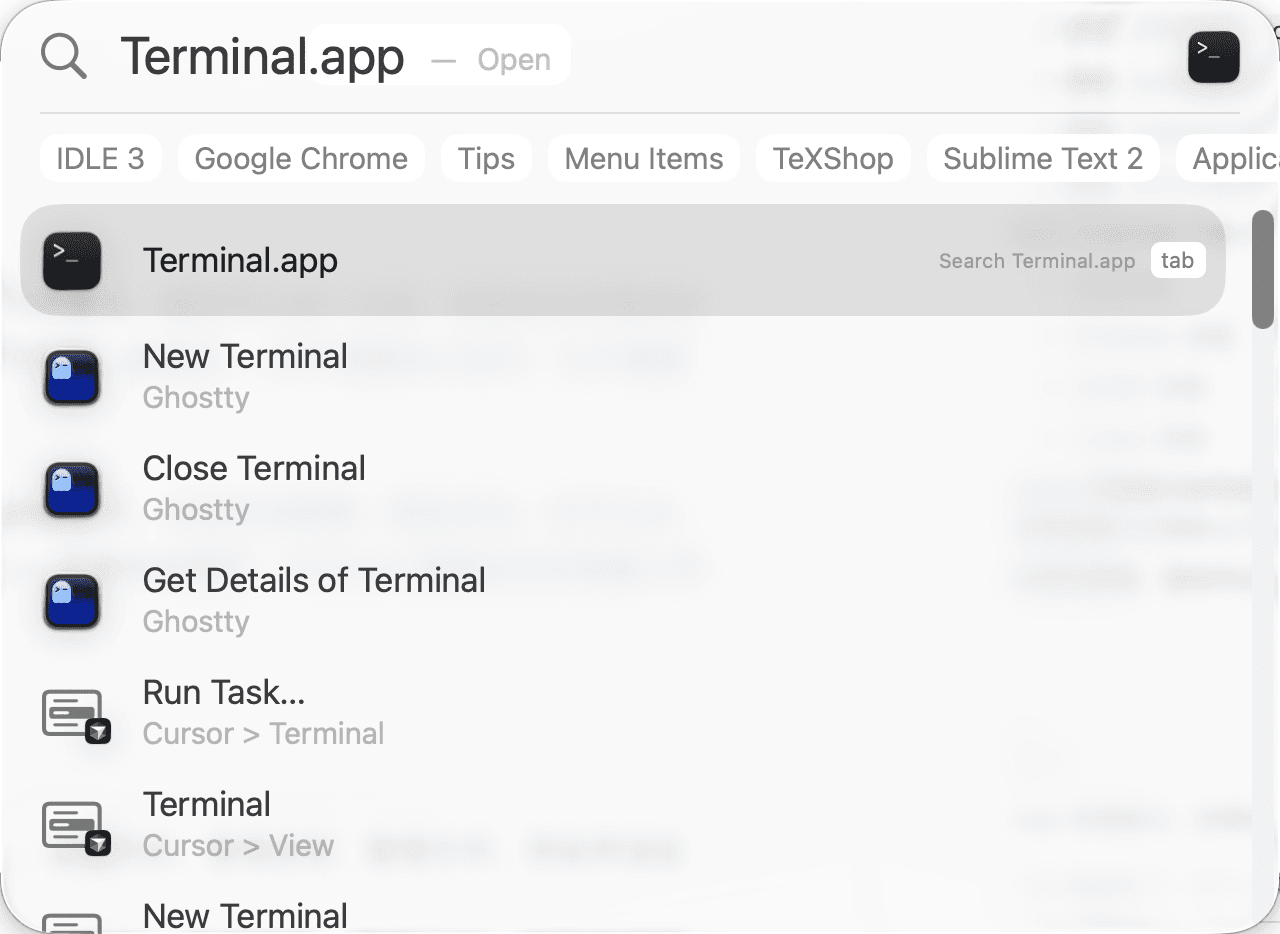
Task: Click Search Terminal.app hint text
Action: pyautogui.click(x=1036, y=260)
